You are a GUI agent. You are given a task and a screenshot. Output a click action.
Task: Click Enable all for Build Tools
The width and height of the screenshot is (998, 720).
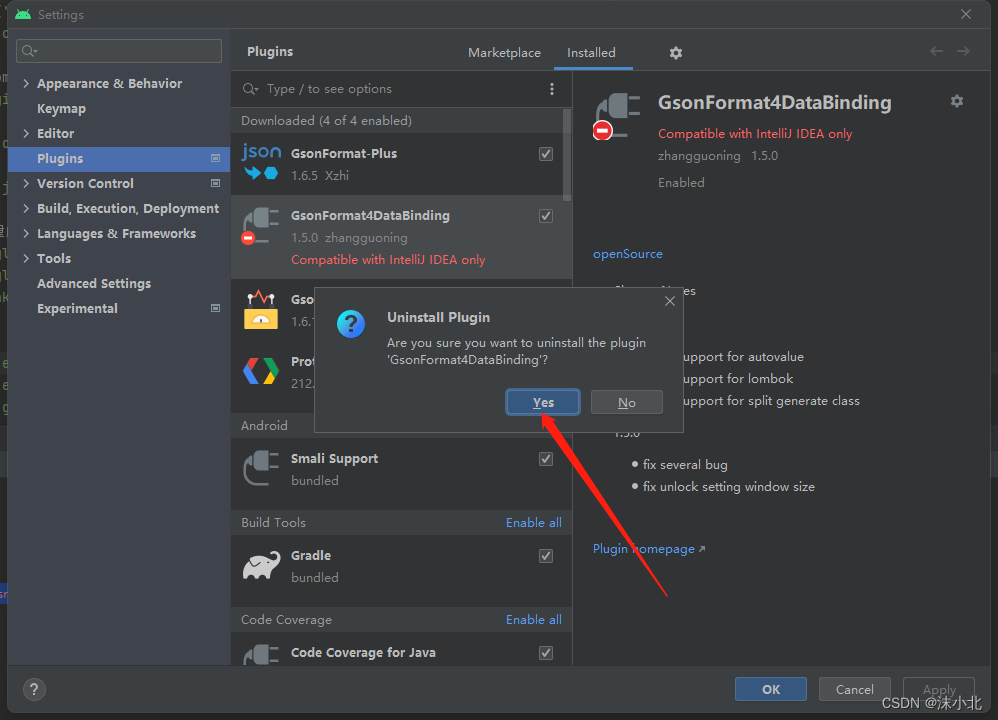coord(533,523)
